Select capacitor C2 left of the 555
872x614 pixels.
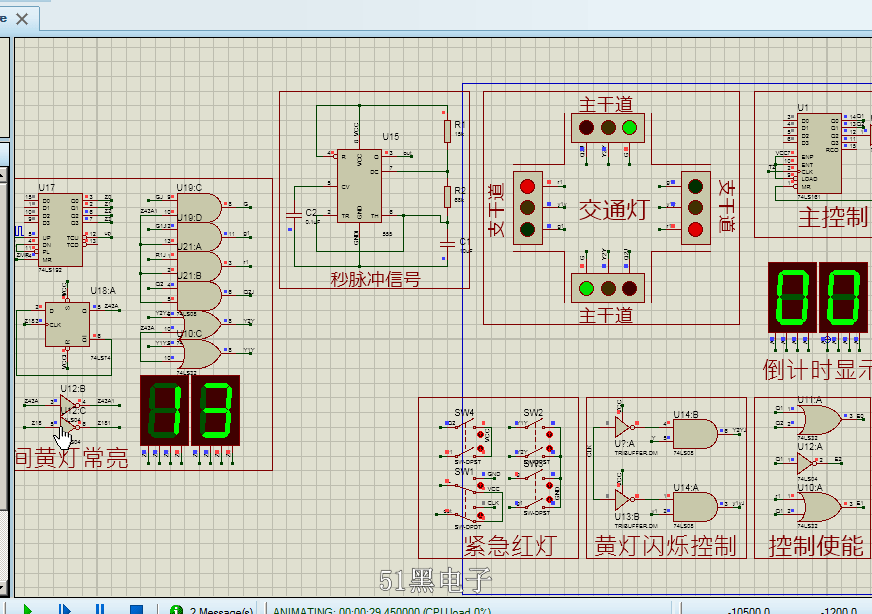(294, 214)
